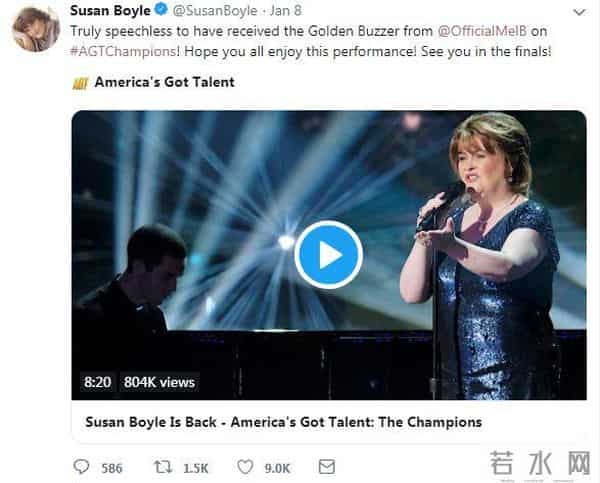The width and height of the screenshot is (600, 483).
Task: Click the 9.0K likes count
Action: tap(277, 467)
